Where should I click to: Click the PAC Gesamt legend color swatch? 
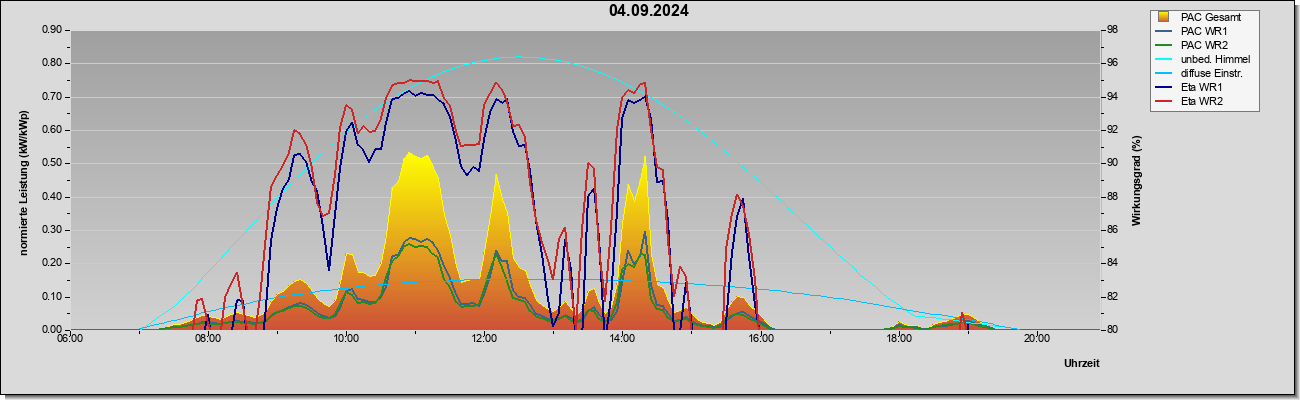(x=1164, y=17)
